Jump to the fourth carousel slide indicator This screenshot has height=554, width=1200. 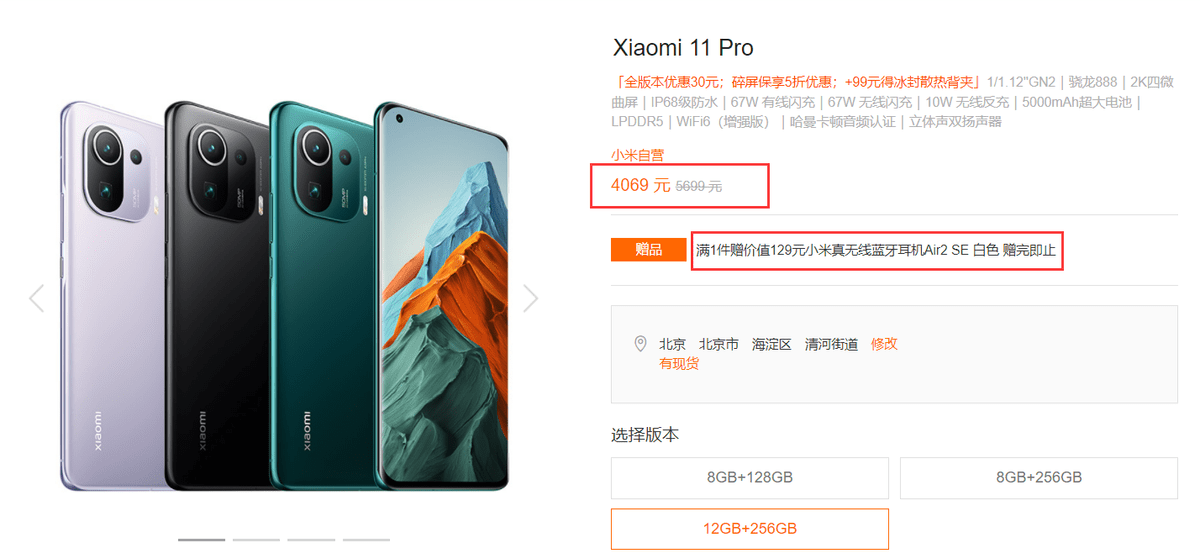366,540
